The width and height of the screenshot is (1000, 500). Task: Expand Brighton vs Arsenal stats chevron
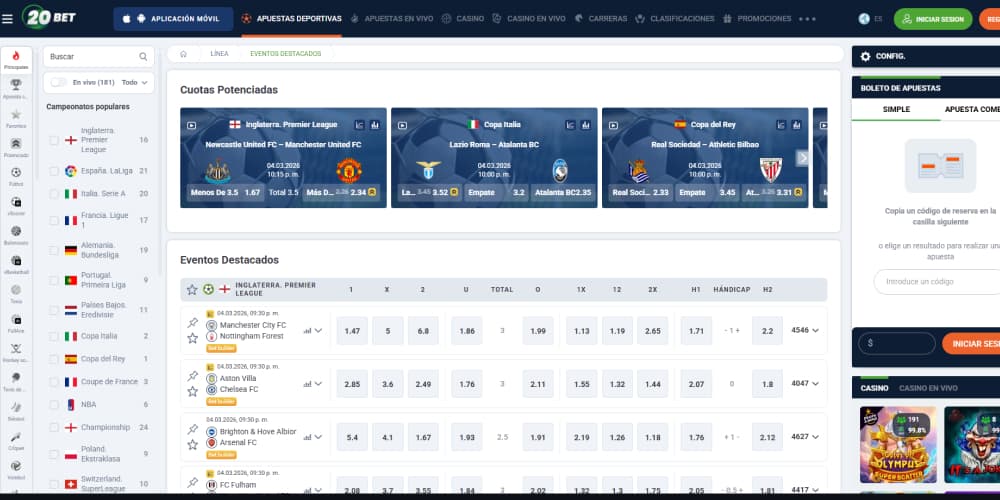click(x=318, y=437)
